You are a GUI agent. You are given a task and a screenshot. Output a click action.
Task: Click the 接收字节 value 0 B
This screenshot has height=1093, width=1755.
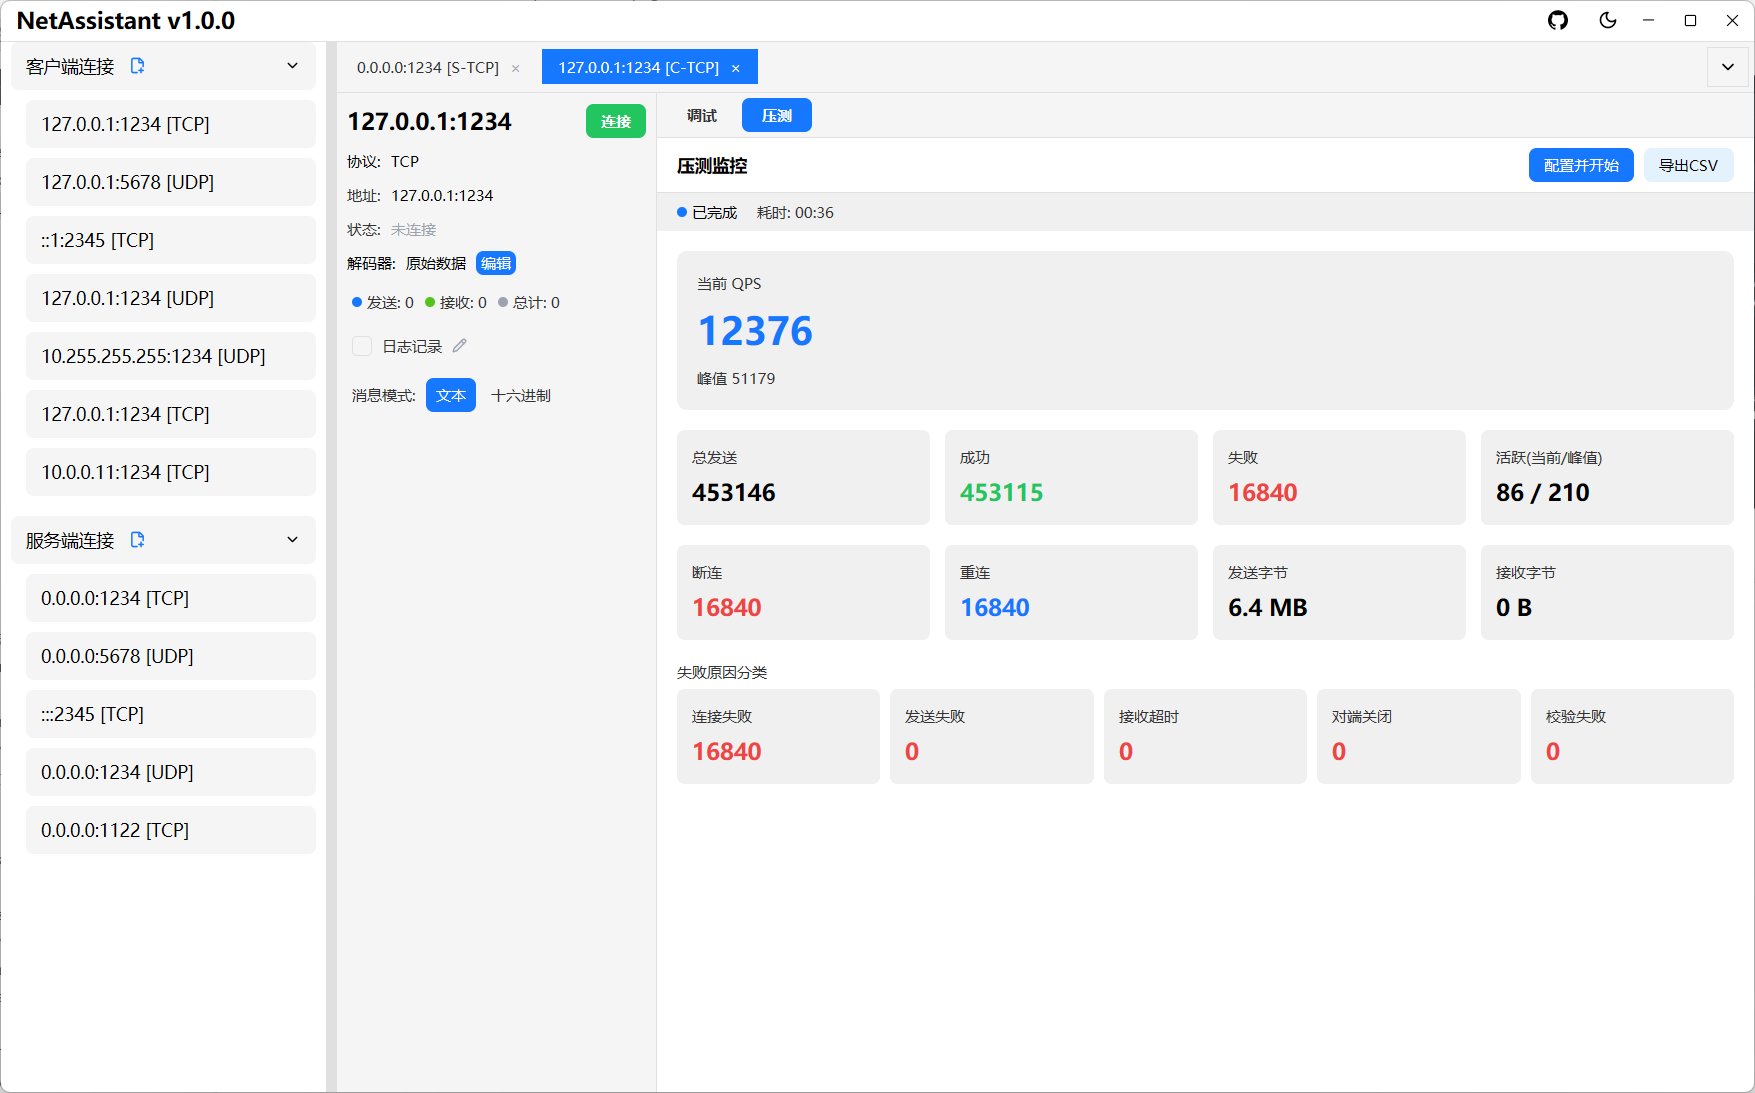1514,607
